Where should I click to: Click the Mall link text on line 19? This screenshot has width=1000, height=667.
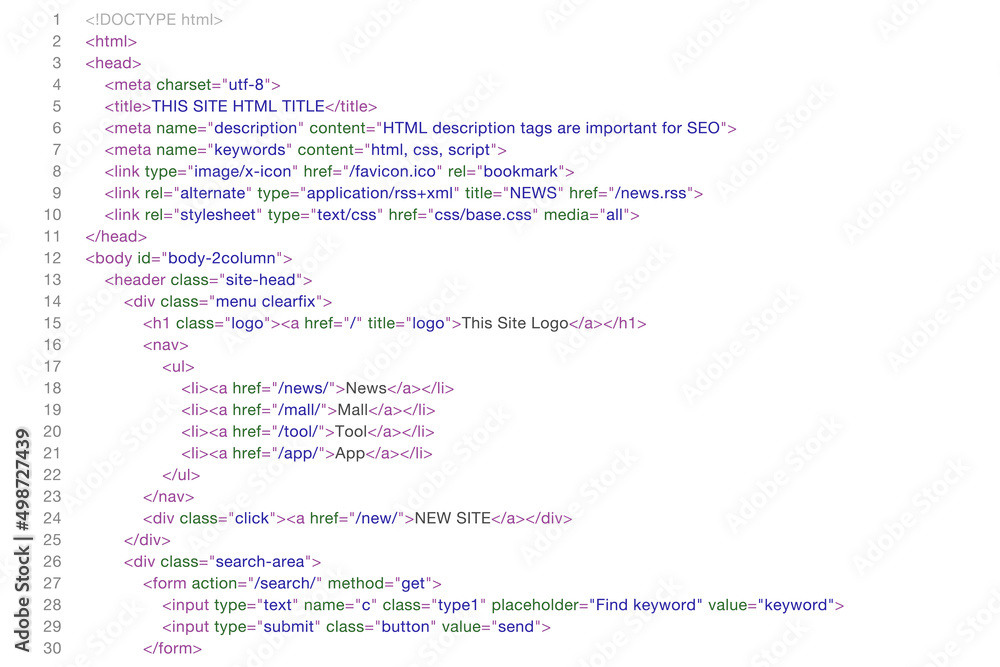coord(353,410)
